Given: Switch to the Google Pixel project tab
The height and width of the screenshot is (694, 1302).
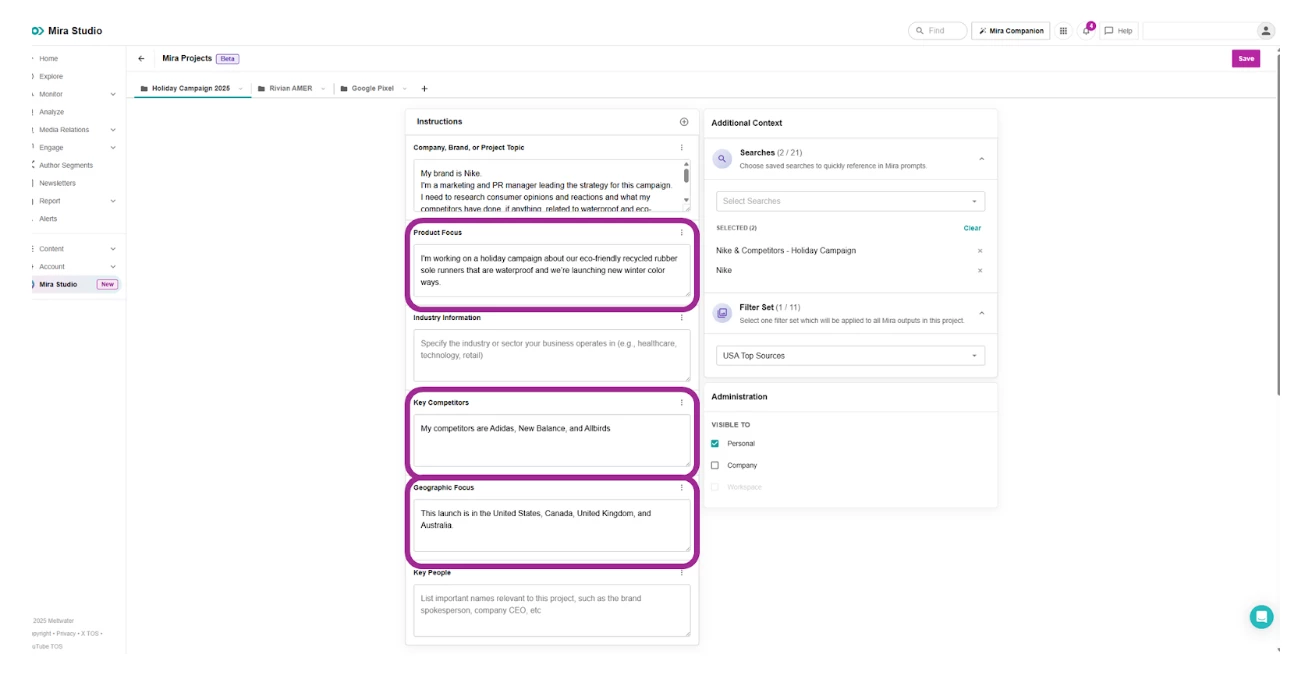Looking at the screenshot, I should [x=373, y=88].
